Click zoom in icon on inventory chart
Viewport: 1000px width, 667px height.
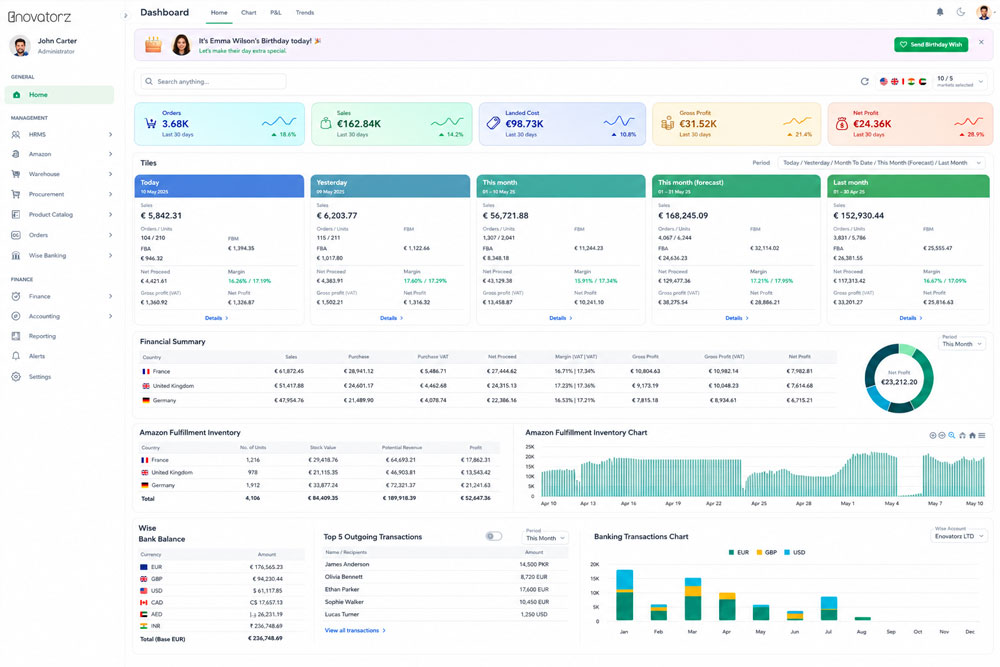(x=933, y=436)
